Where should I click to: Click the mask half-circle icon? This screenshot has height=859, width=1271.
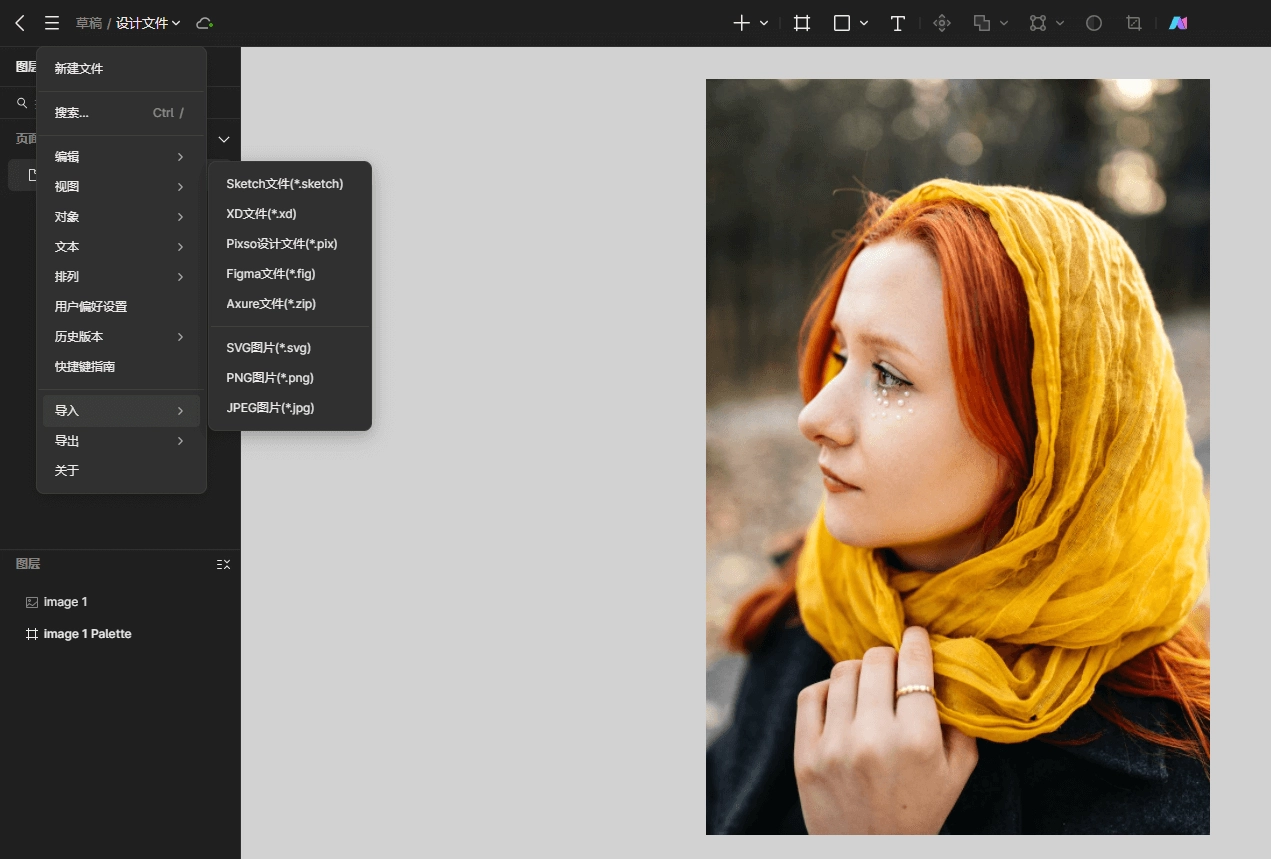(x=1094, y=23)
